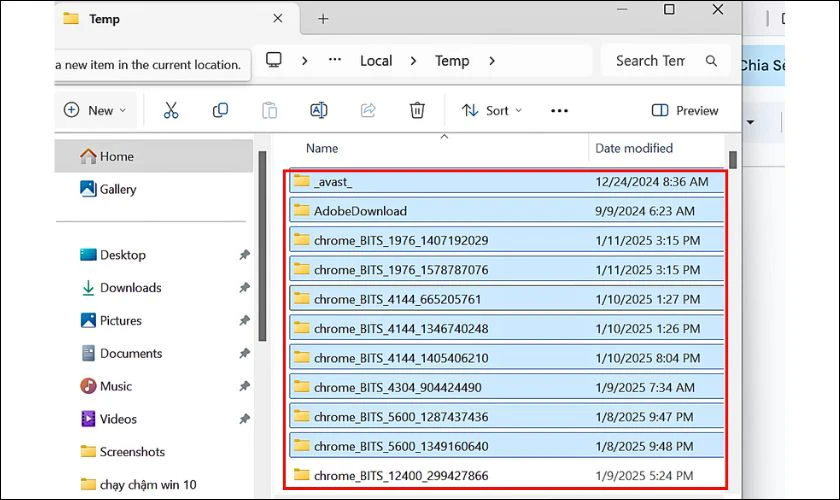Screen dimensions: 840x500
Task: Click the Share icon in toolbar
Action: (368, 110)
